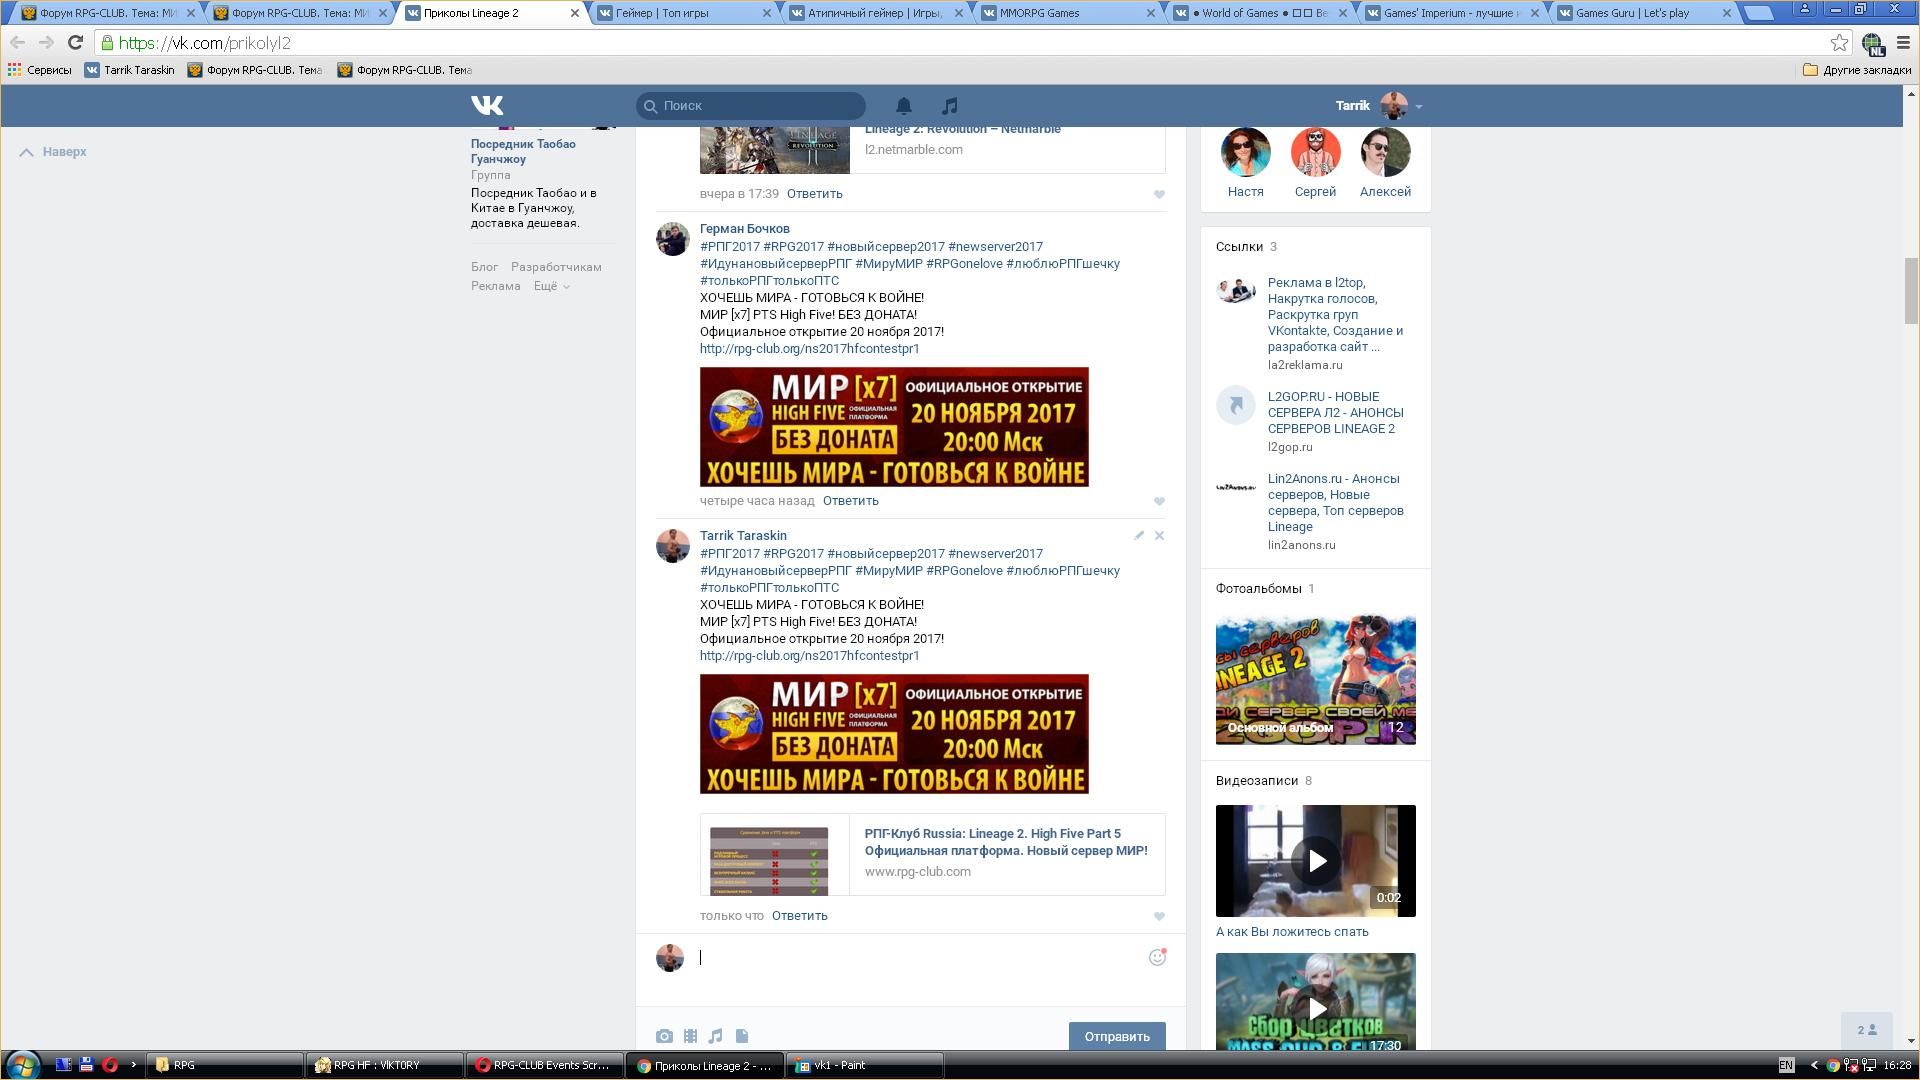Play the 17:30 video thumbnail
The height and width of the screenshot is (1080, 1920).
tap(1315, 1003)
